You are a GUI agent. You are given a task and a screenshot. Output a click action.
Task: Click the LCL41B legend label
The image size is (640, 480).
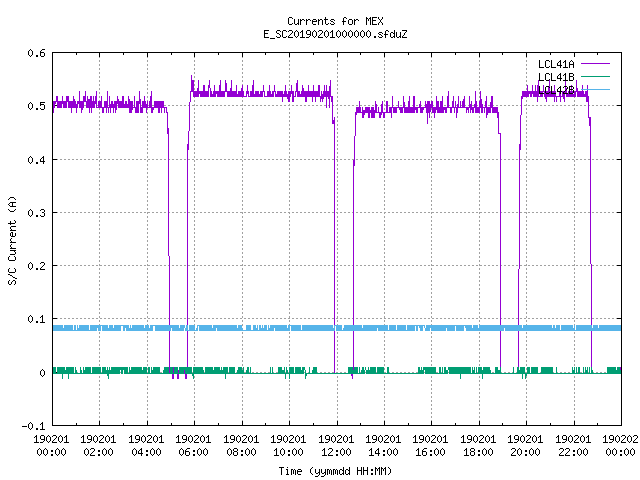point(556,77)
